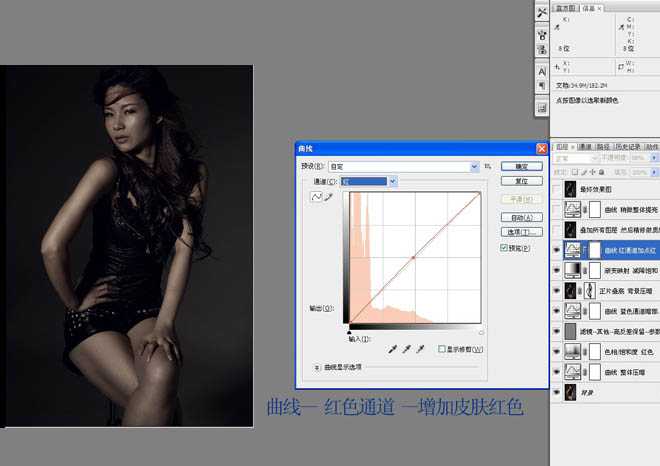The width and height of the screenshot is (660, 466).
Task: Expand the 曲线显示选项 curve display options
Action: (317, 367)
